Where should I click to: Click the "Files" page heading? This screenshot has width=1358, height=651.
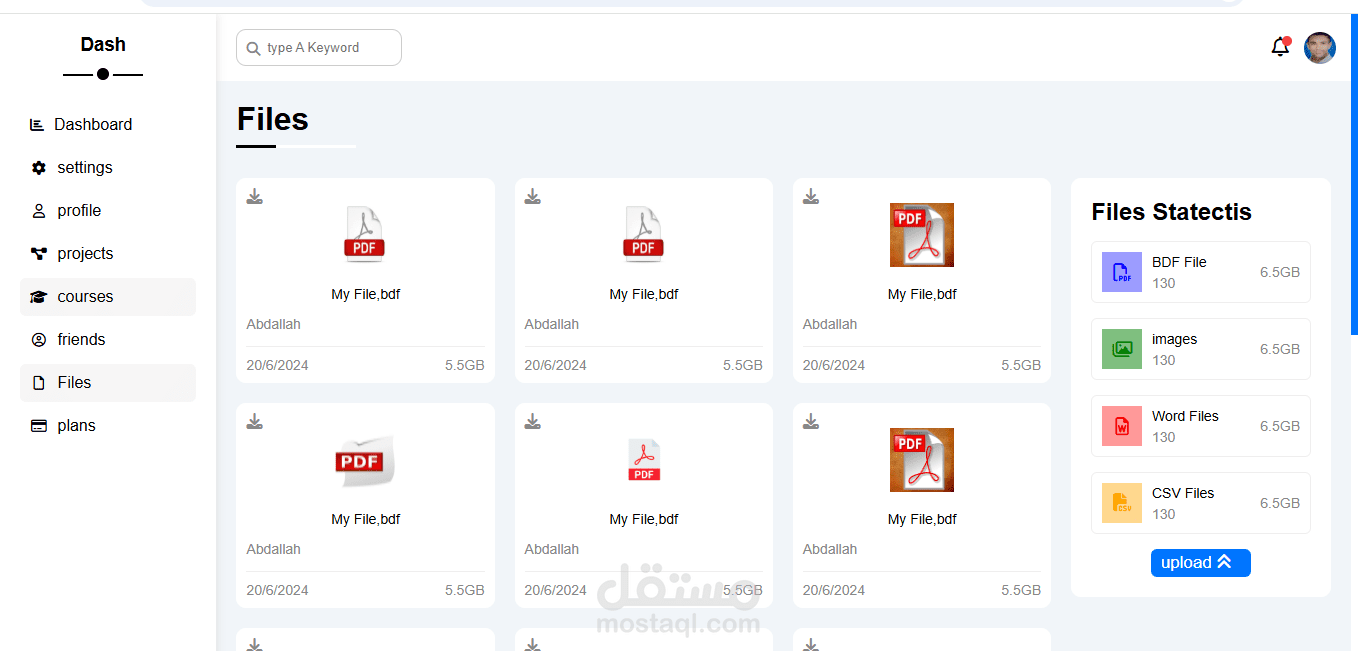tap(272, 120)
